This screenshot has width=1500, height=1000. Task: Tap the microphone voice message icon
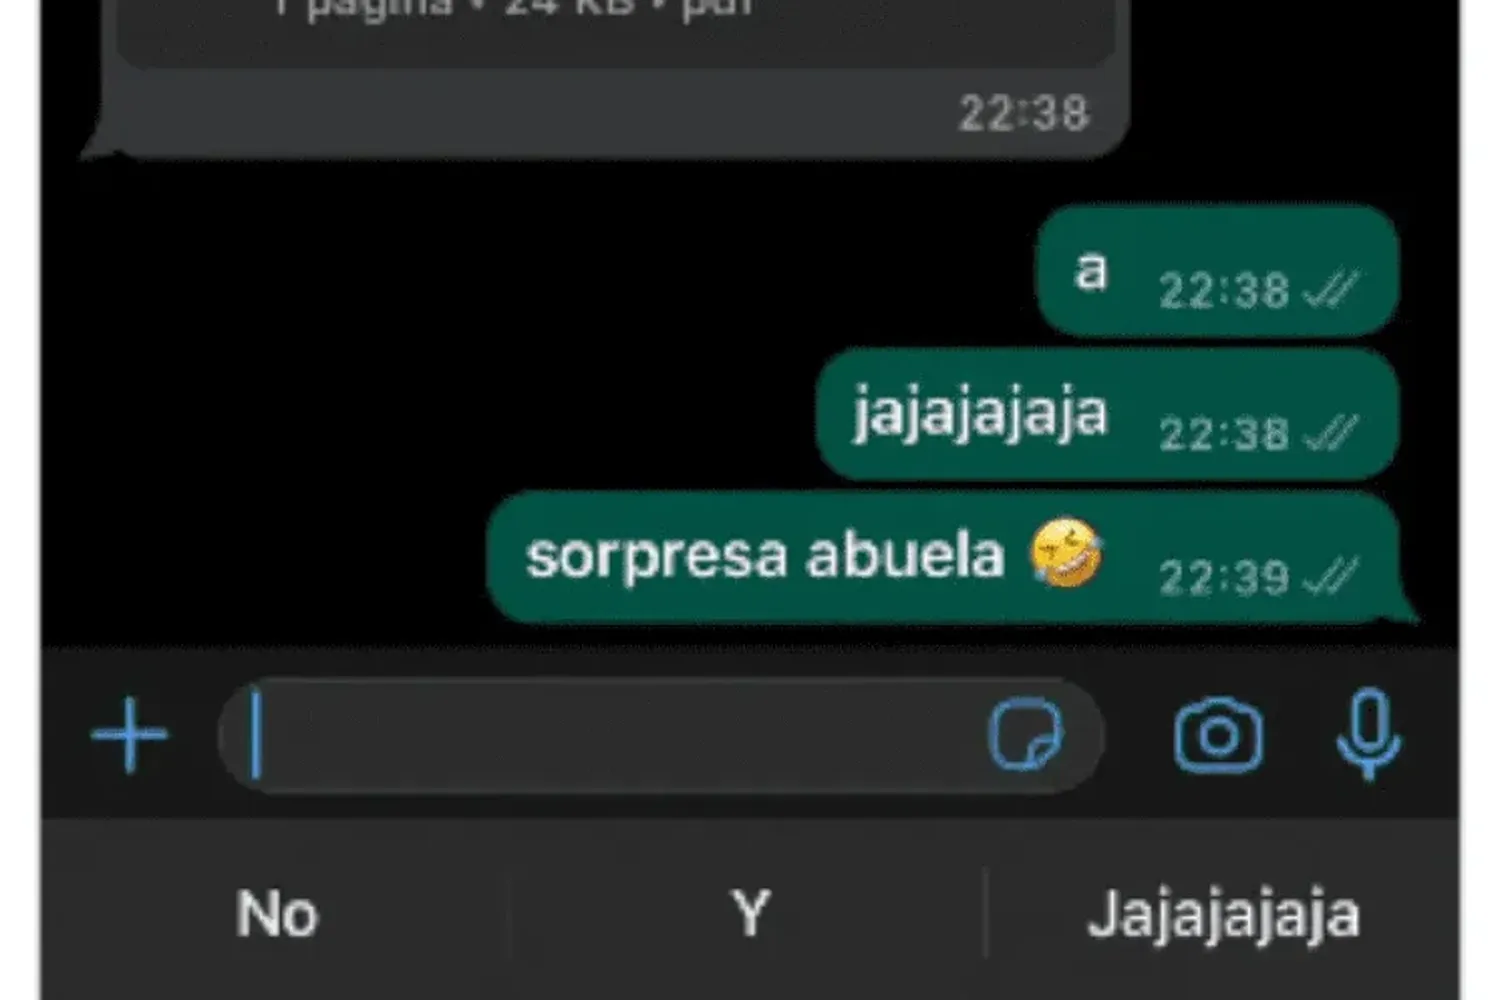pyautogui.click(x=1369, y=733)
